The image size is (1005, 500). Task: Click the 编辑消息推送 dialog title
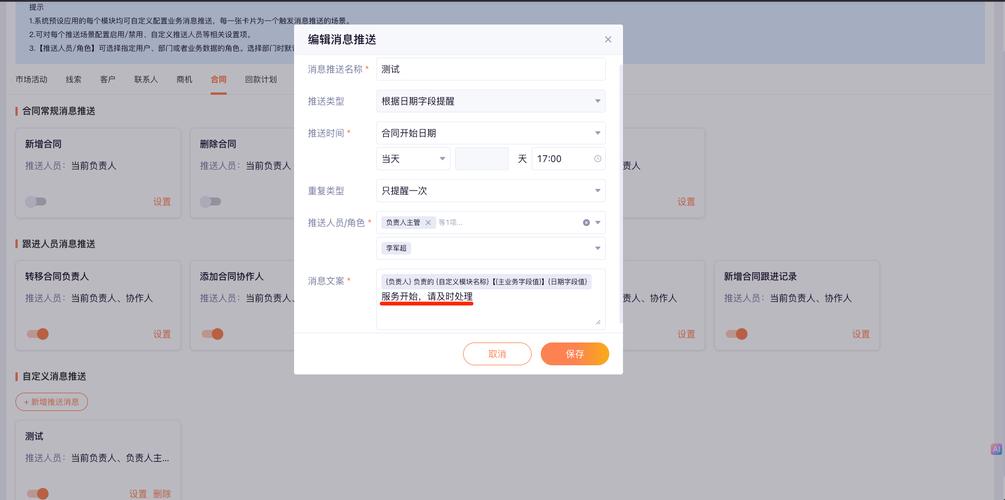pyautogui.click(x=342, y=40)
